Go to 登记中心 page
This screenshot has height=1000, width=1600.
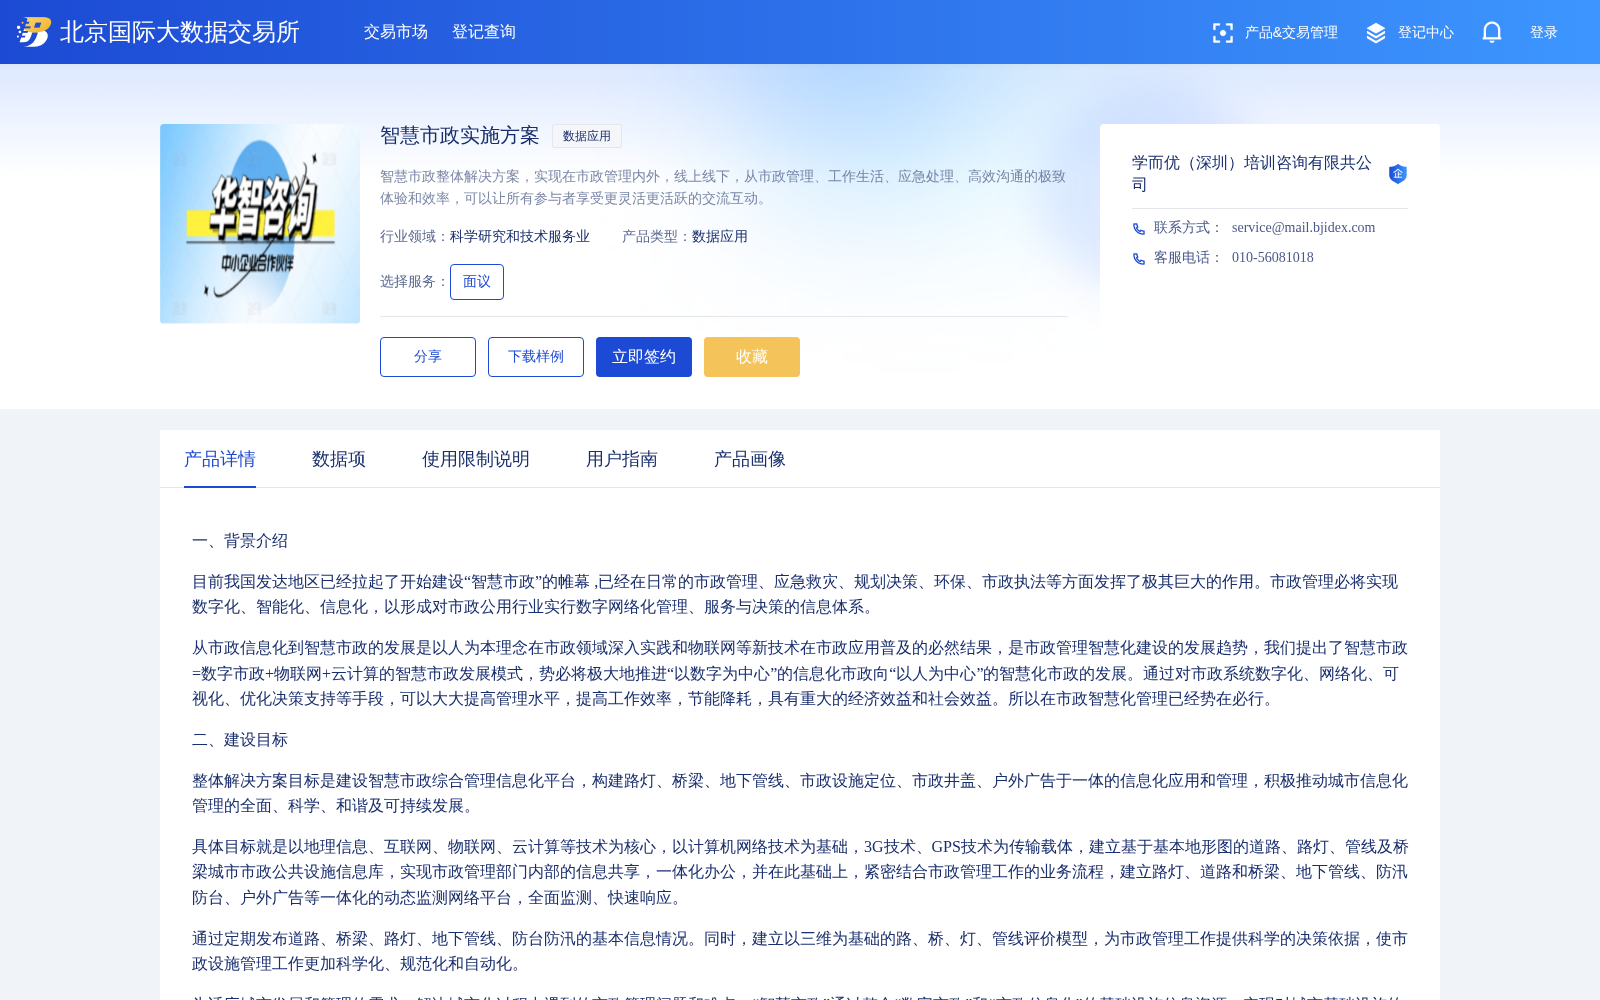click(1426, 33)
